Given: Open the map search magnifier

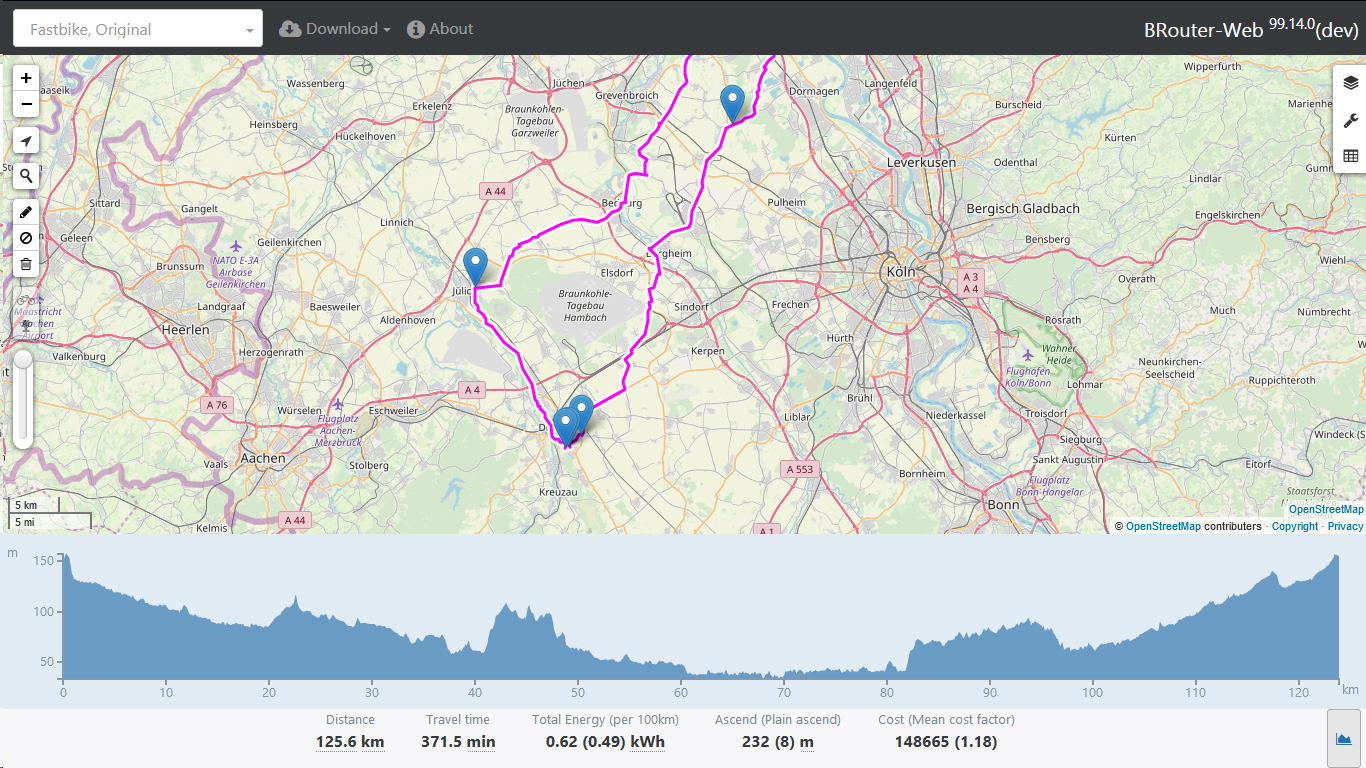Looking at the screenshot, I should [x=26, y=176].
